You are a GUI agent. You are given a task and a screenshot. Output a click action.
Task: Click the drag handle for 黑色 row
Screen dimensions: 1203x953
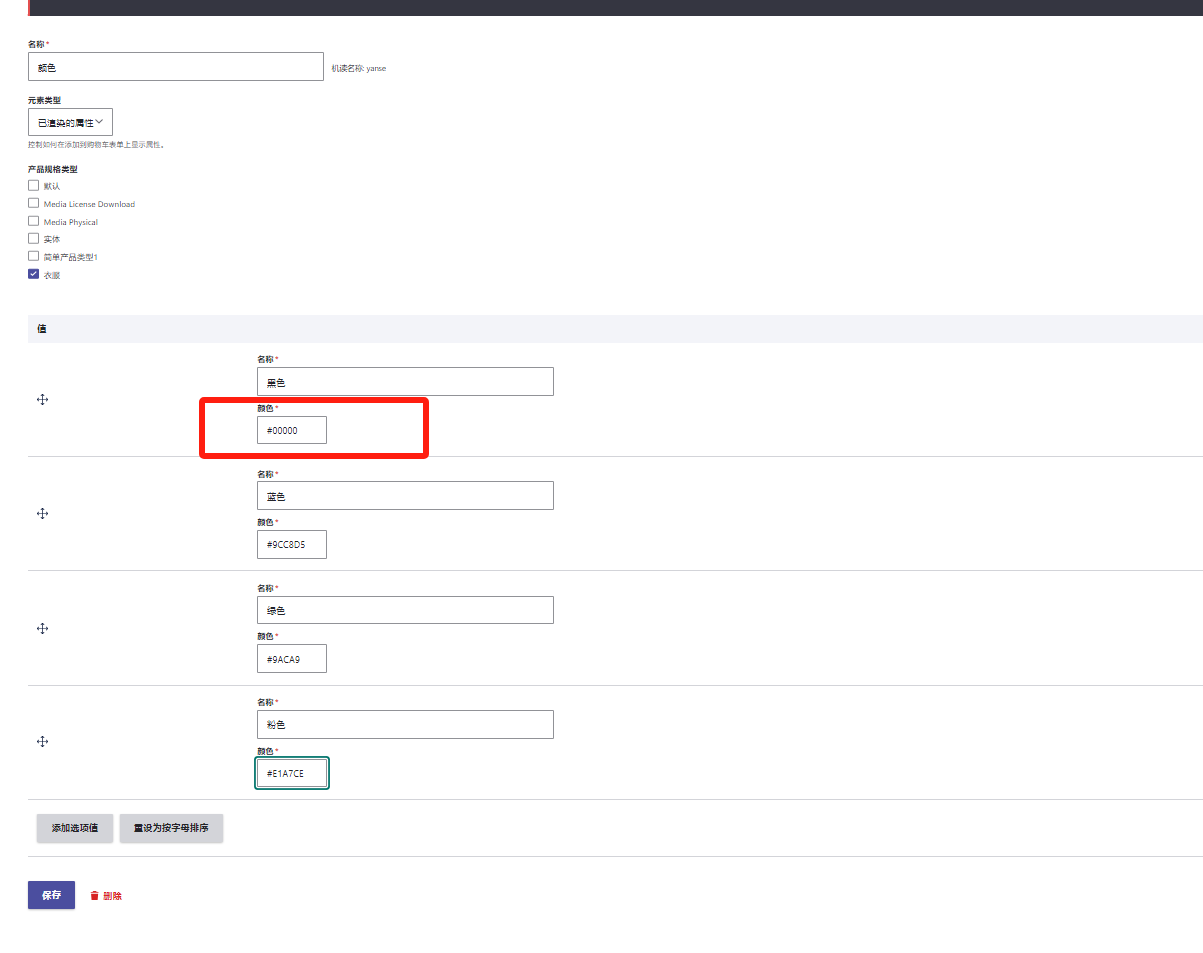point(43,400)
